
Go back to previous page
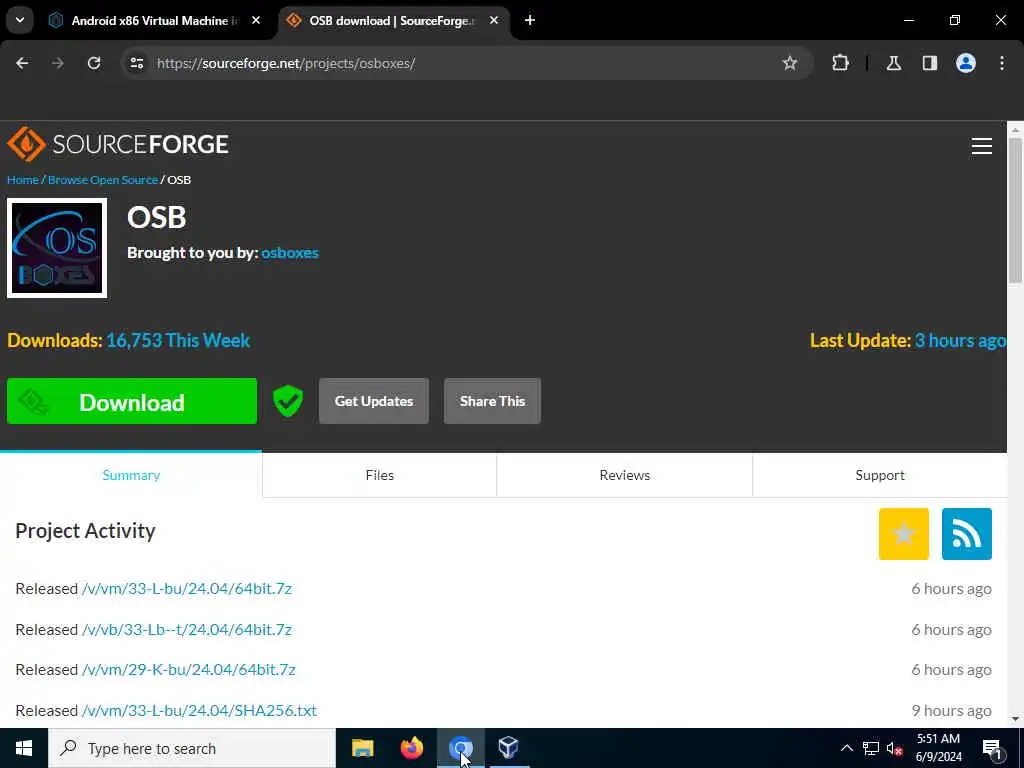22,63
